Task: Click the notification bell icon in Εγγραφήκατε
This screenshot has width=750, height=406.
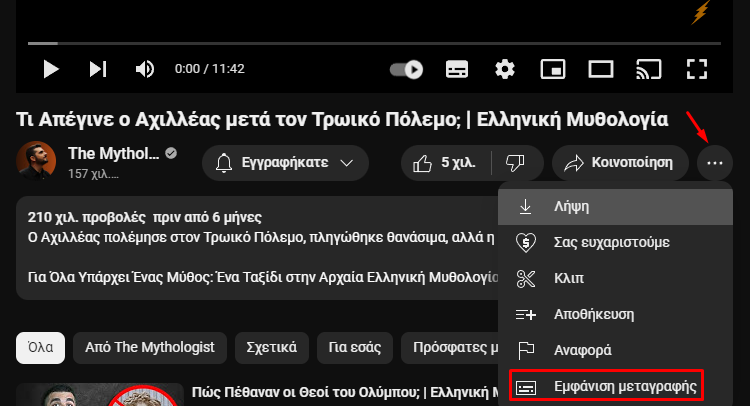Action: click(x=224, y=163)
